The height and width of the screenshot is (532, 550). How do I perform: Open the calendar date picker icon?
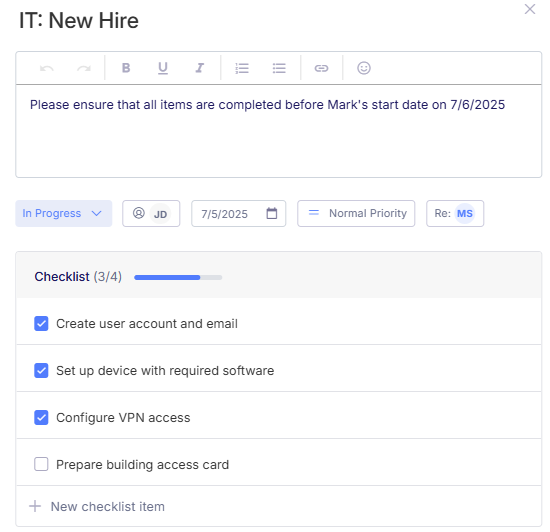272,213
